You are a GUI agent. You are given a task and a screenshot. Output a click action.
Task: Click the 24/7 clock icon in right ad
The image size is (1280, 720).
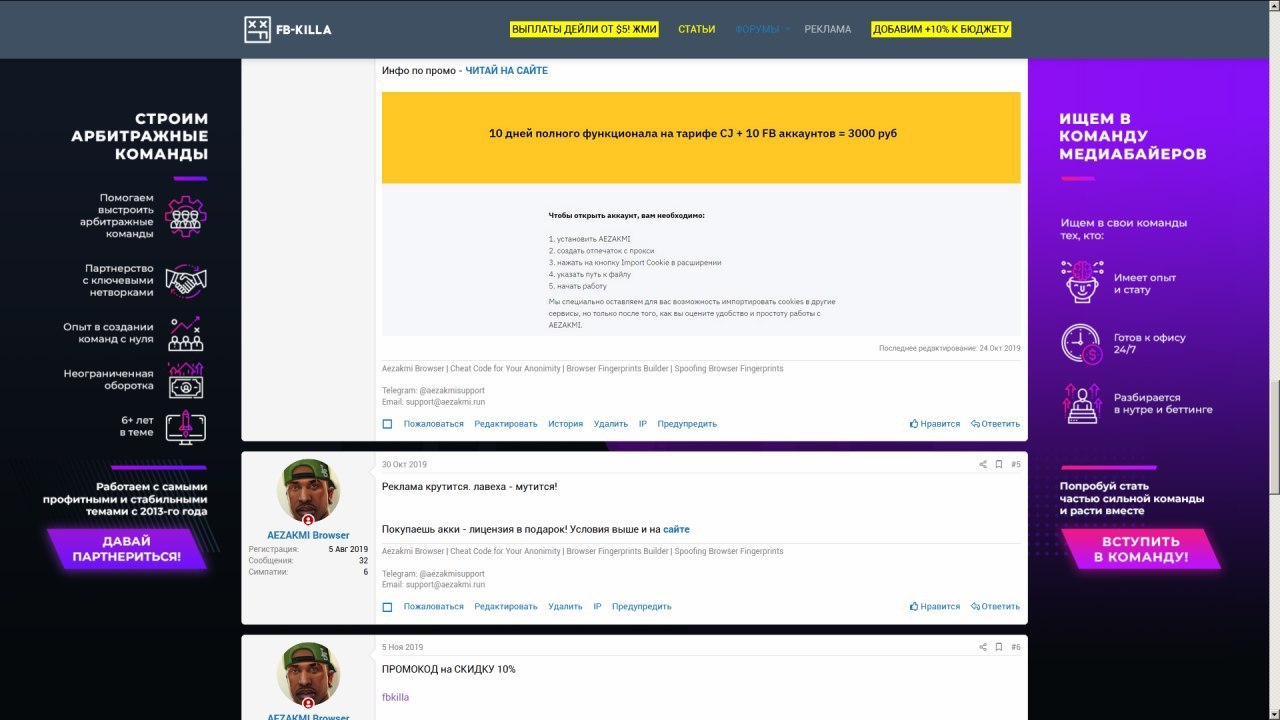1082,343
